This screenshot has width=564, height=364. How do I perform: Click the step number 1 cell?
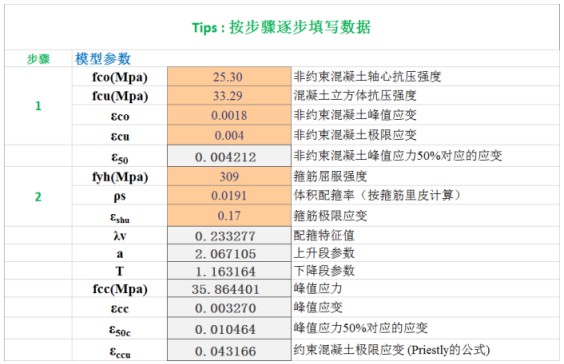(38, 106)
